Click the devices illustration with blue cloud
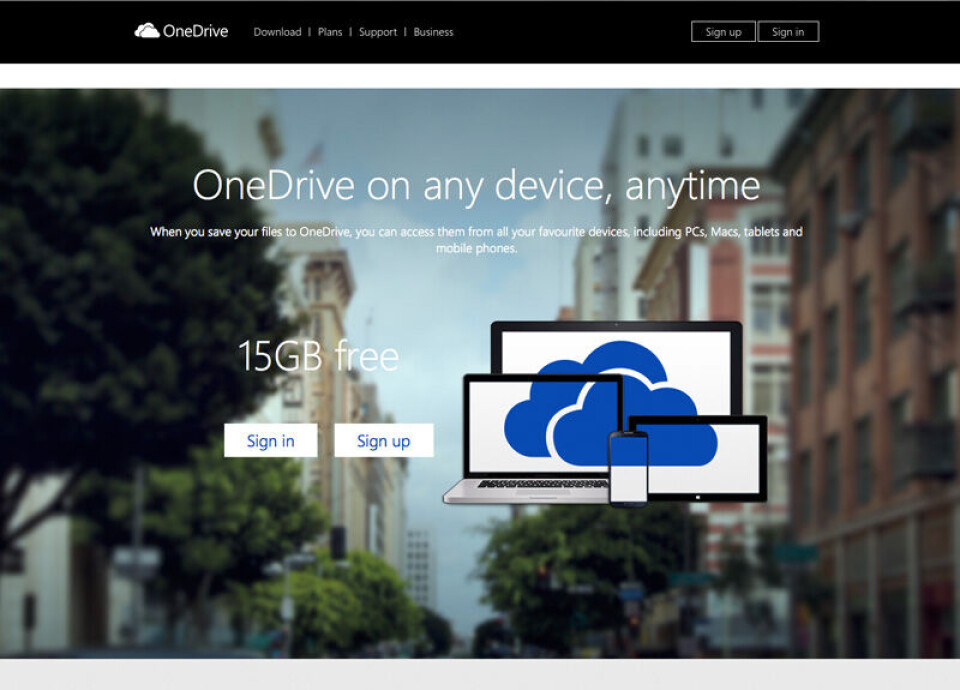The image size is (960, 690). pos(605,414)
